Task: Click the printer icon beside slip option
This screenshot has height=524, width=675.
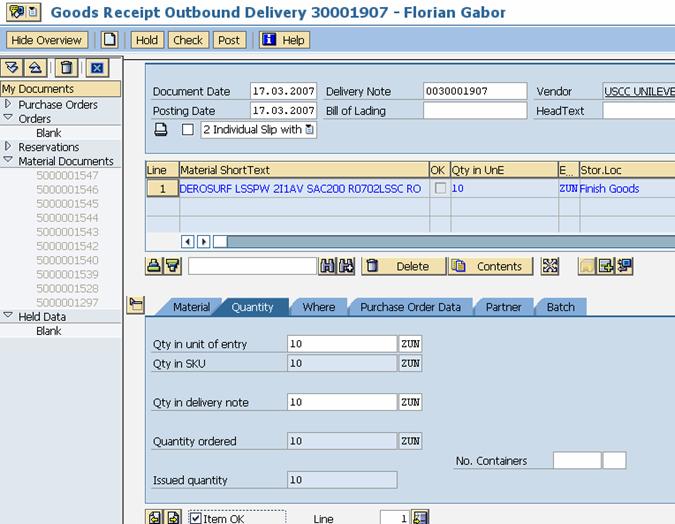Action: [161, 130]
